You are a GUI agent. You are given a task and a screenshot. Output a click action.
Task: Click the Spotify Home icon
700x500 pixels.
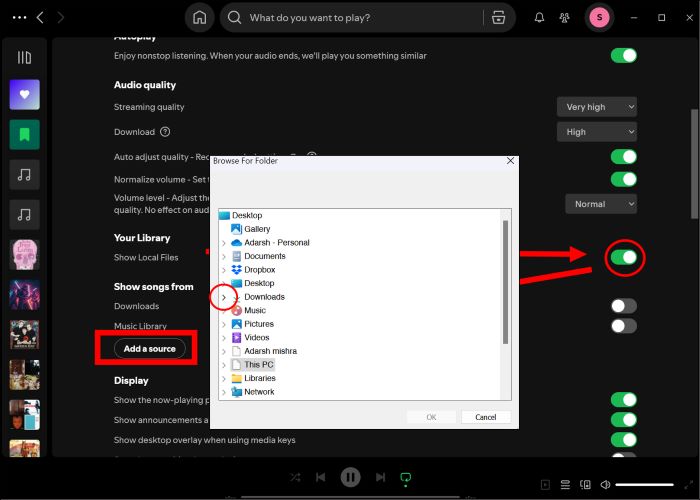200,17
